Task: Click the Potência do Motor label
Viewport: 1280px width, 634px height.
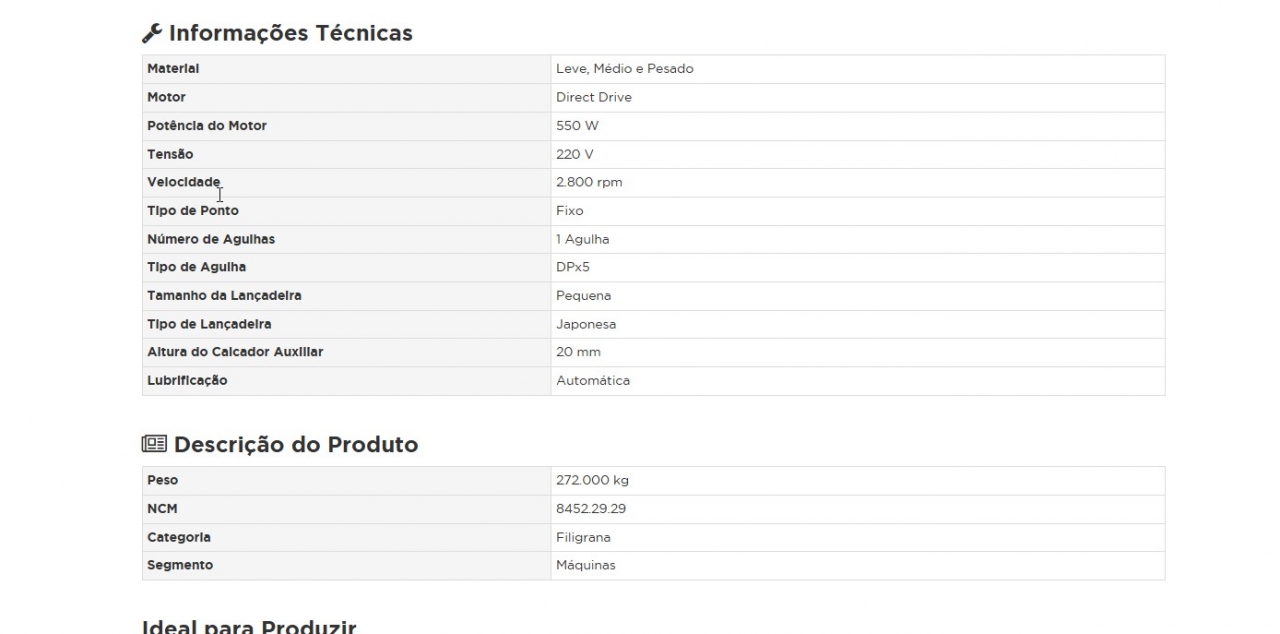Action: pyautogui.click(x=207, y=126)
